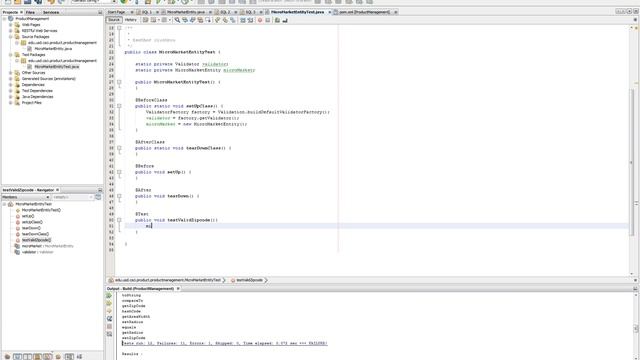Click the Uncomment lines icon

click(285, 20)
